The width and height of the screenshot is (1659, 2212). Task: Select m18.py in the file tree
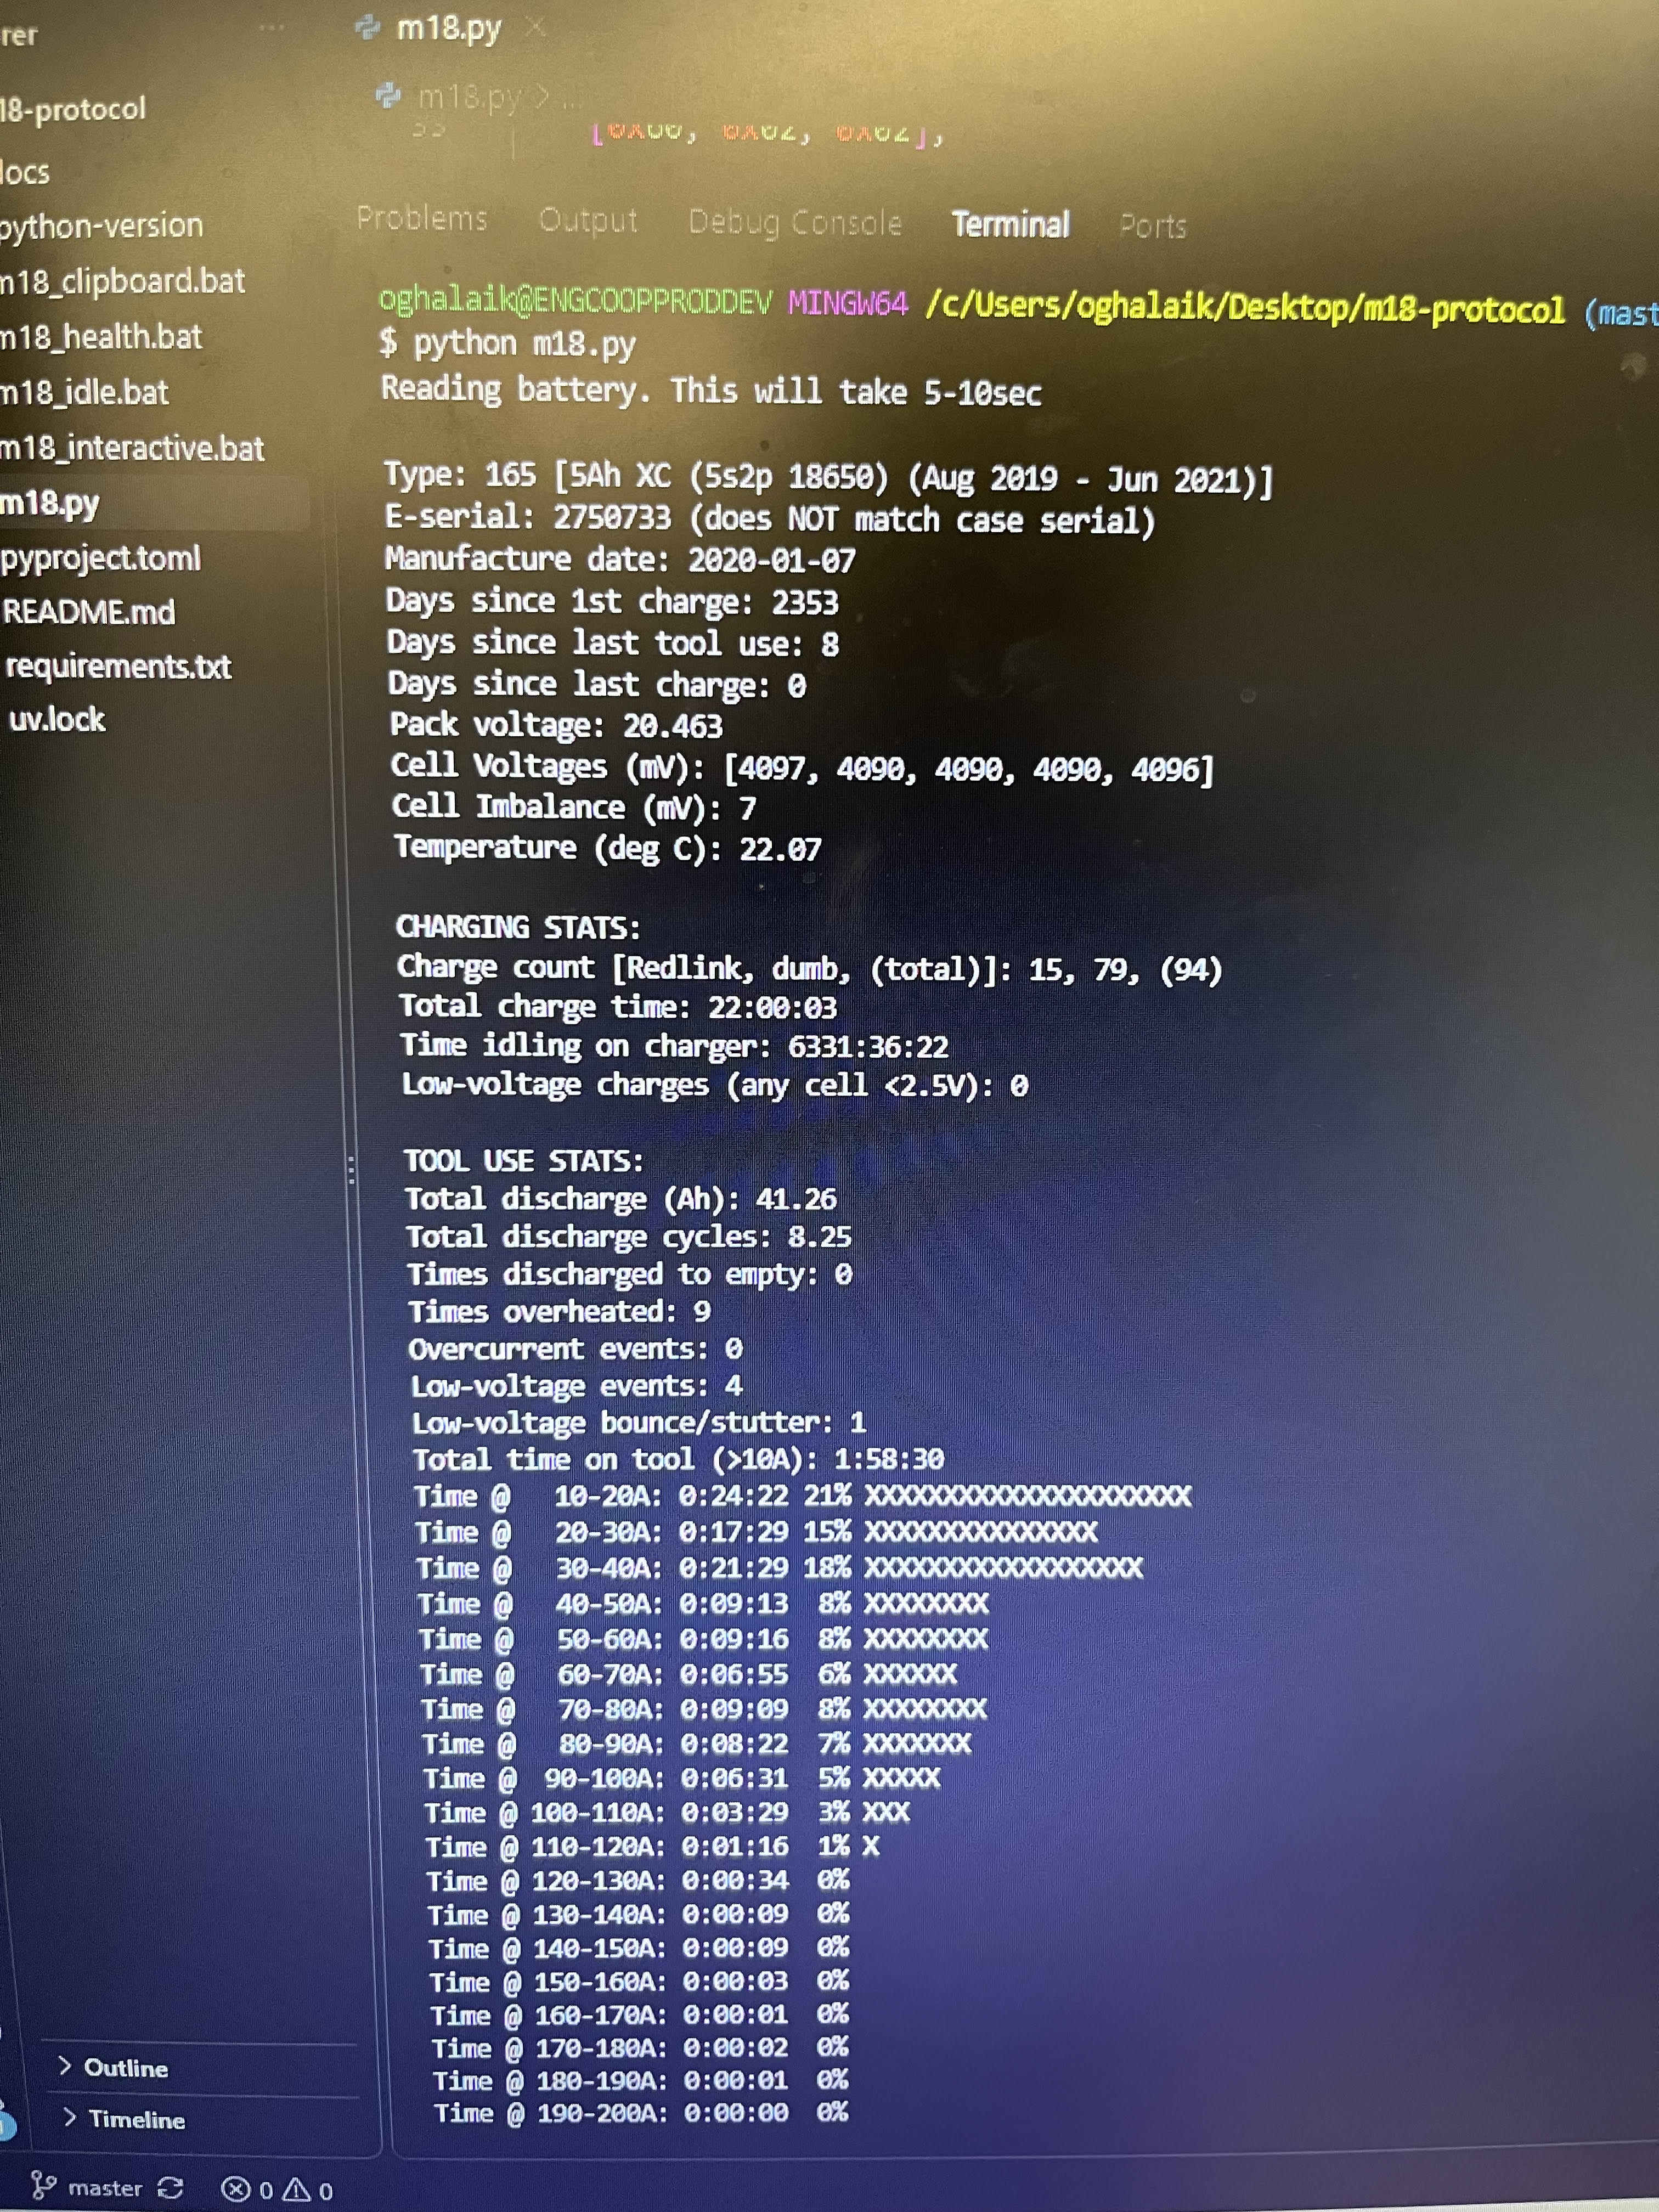click(50, 503)
